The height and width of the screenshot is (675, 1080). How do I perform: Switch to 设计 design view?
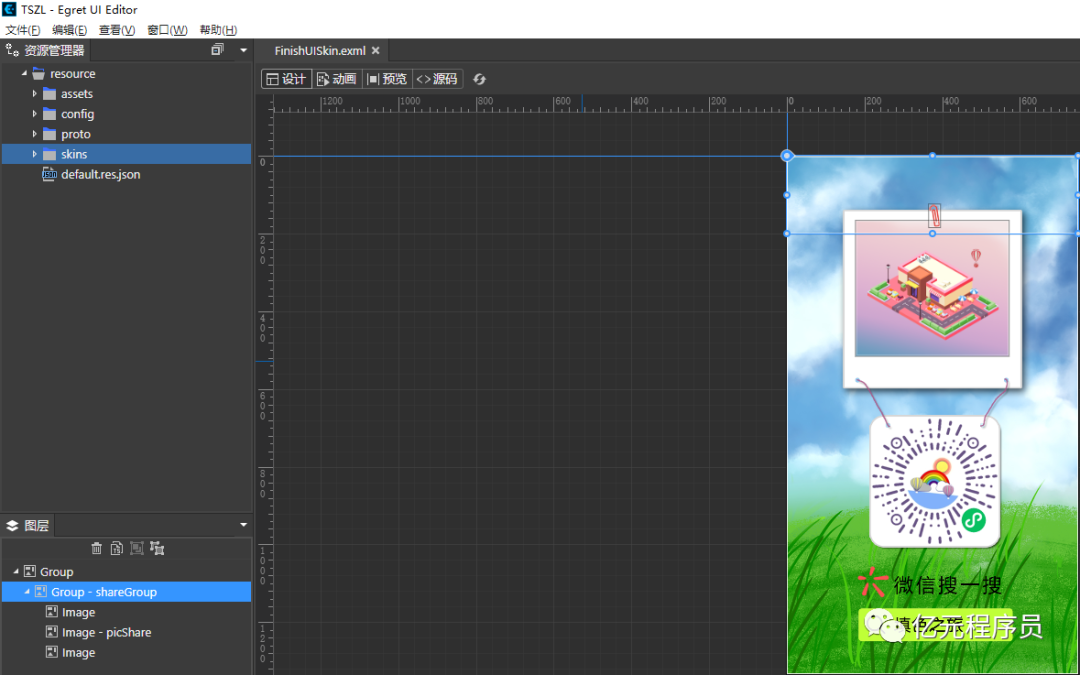point(287,79)
